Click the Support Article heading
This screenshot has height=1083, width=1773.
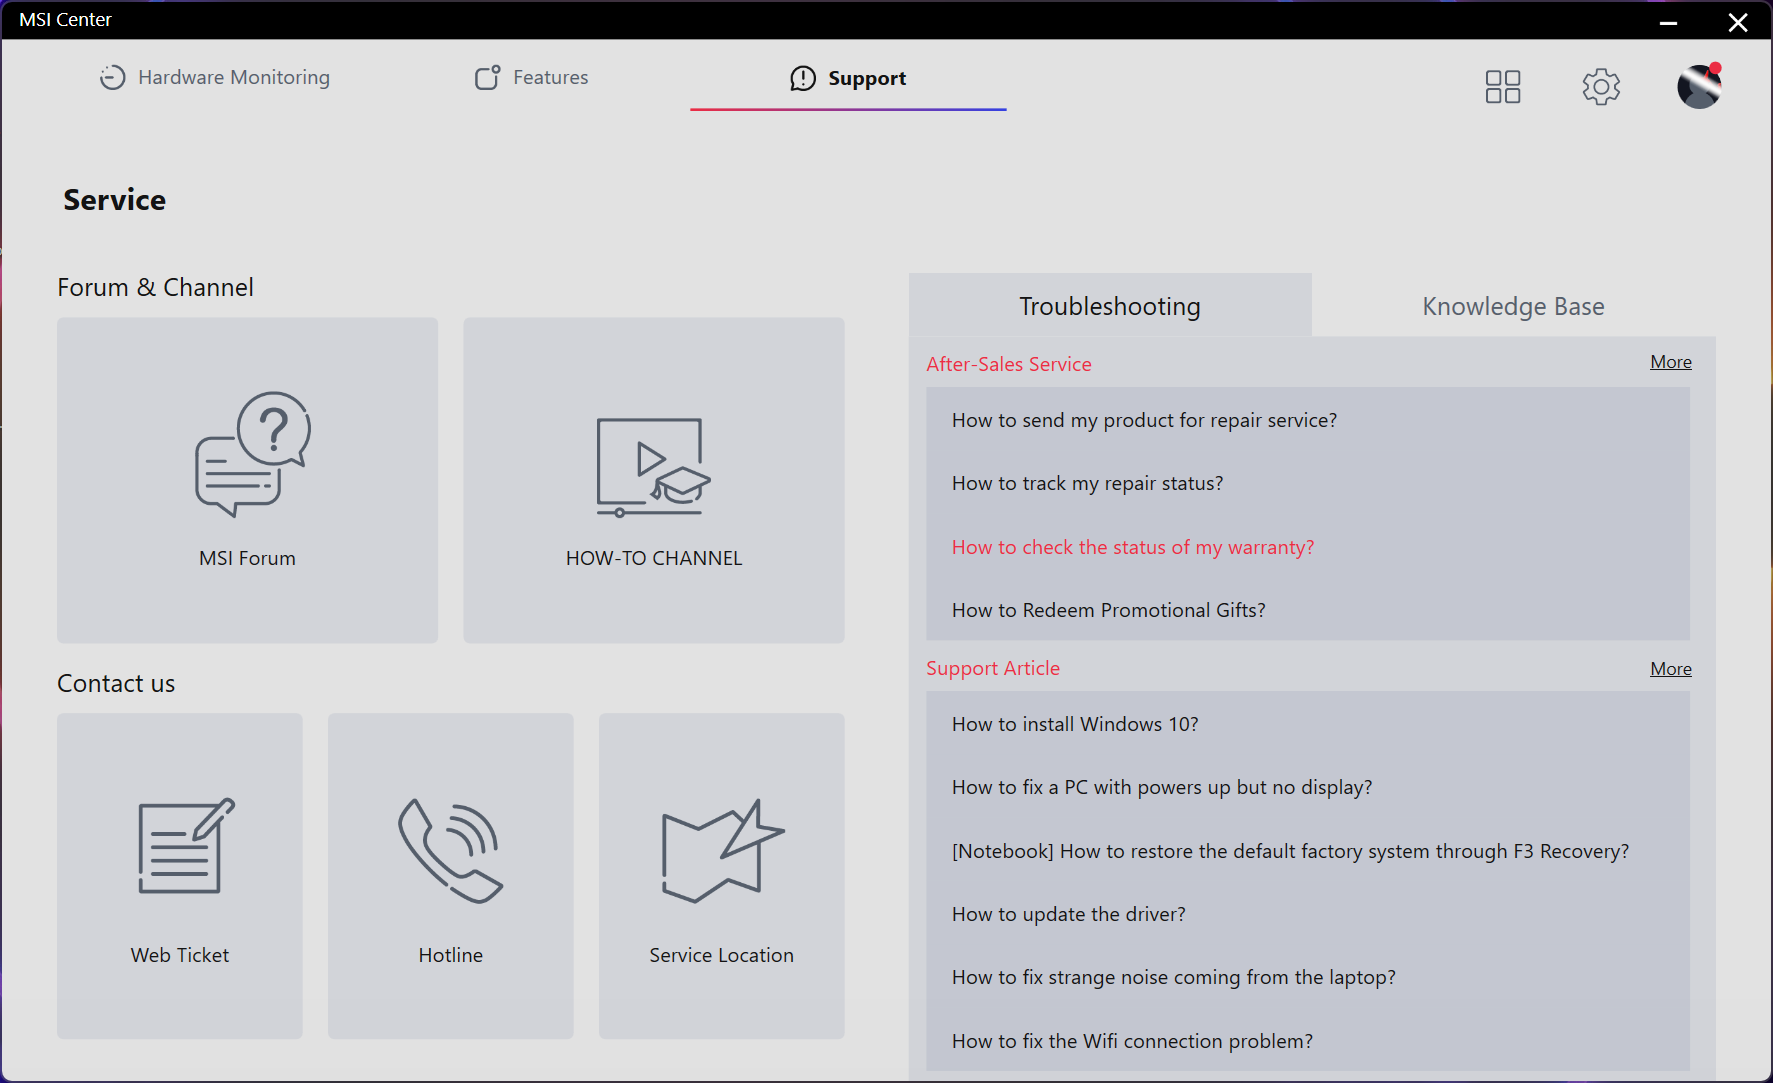[x=993, y=668]
